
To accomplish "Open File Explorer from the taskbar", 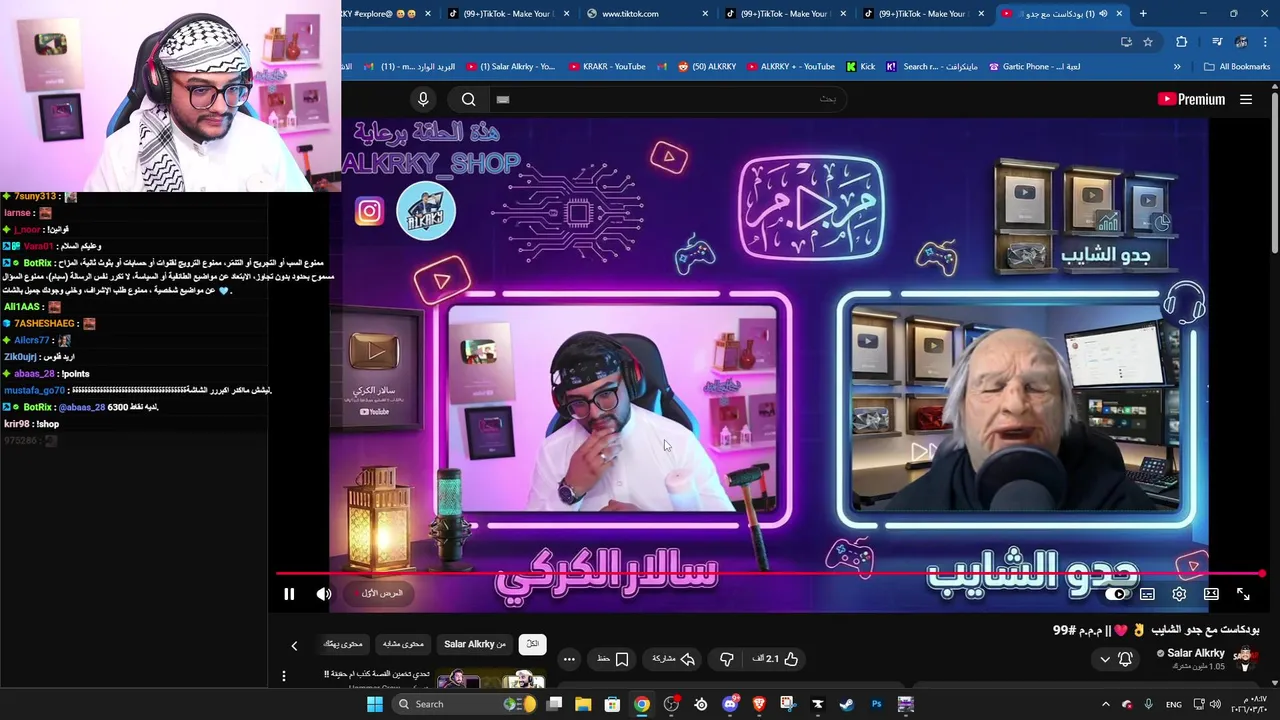I will (x=583, y=704).
